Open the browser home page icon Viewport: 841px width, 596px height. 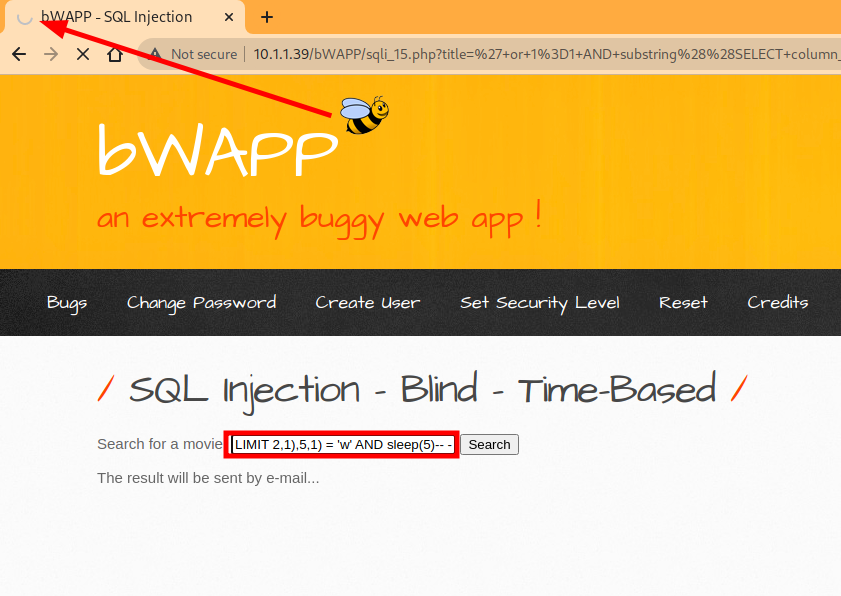[115, 54]
